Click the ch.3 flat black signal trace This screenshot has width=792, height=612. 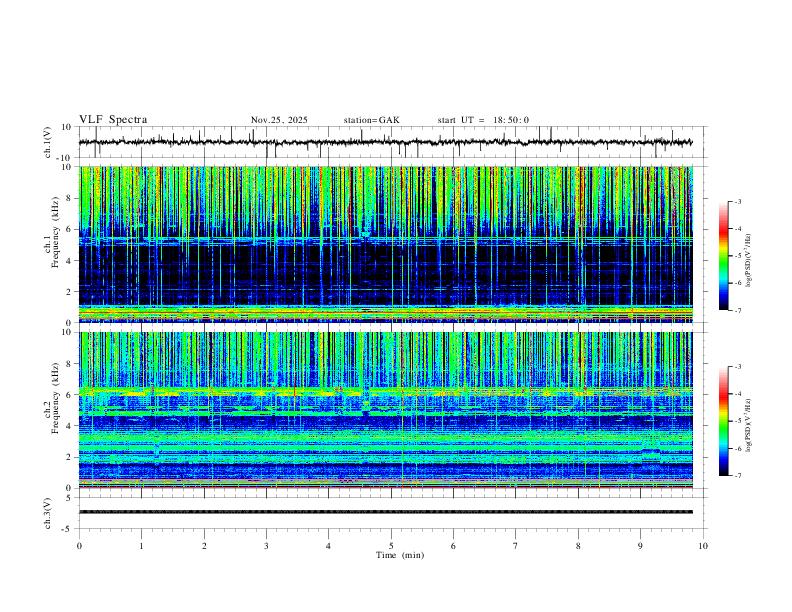(x=385, y=512)
